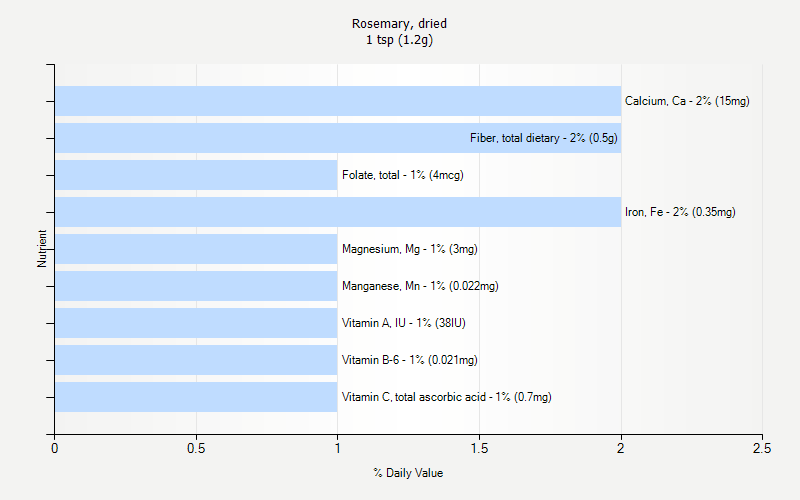The height and width of the screenshot is (500, 800).
Task: Select the "1 tsp (1.2g)" subtitle
Action: point(399,40)
